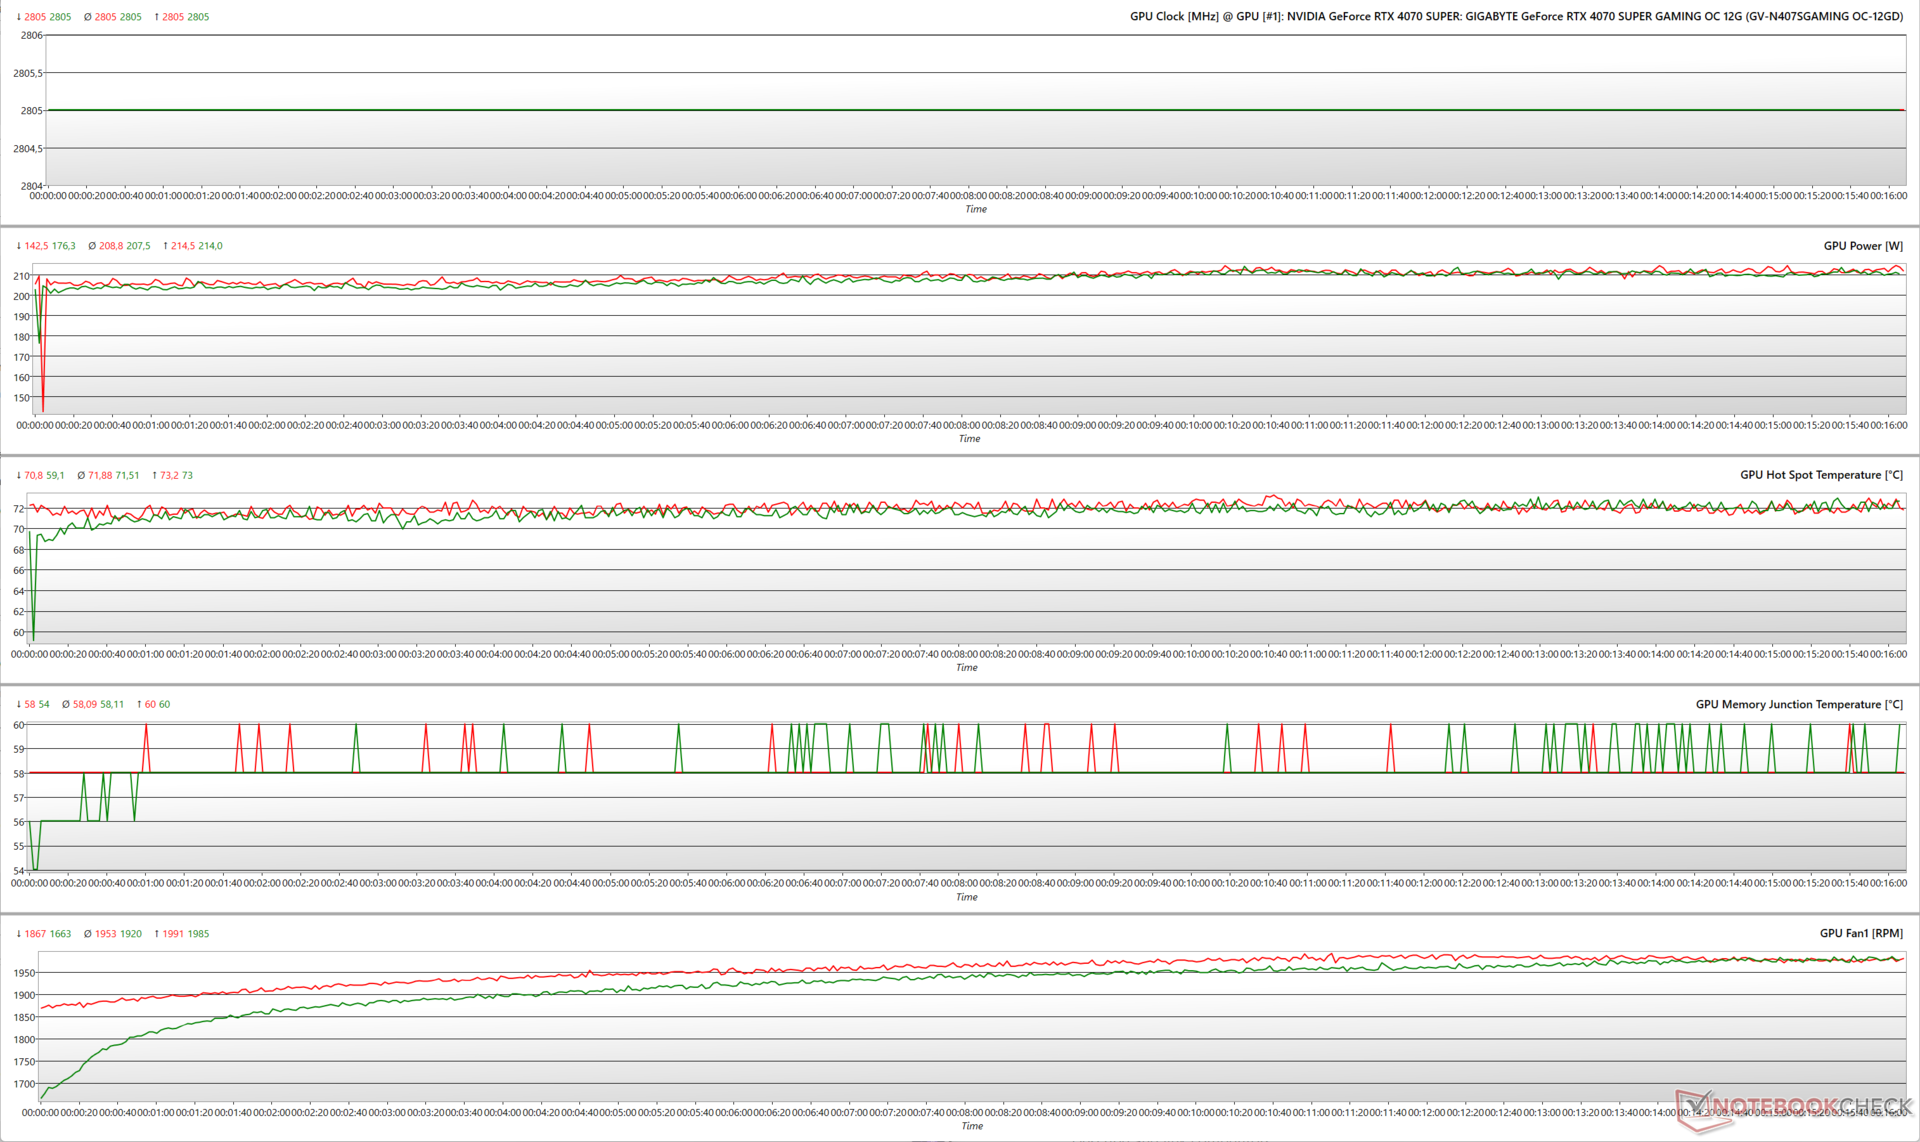The image size is (1920, 1142).
Task: Select the minimum value 142,5 in GPU Power stats
Action: pos(36,246)
